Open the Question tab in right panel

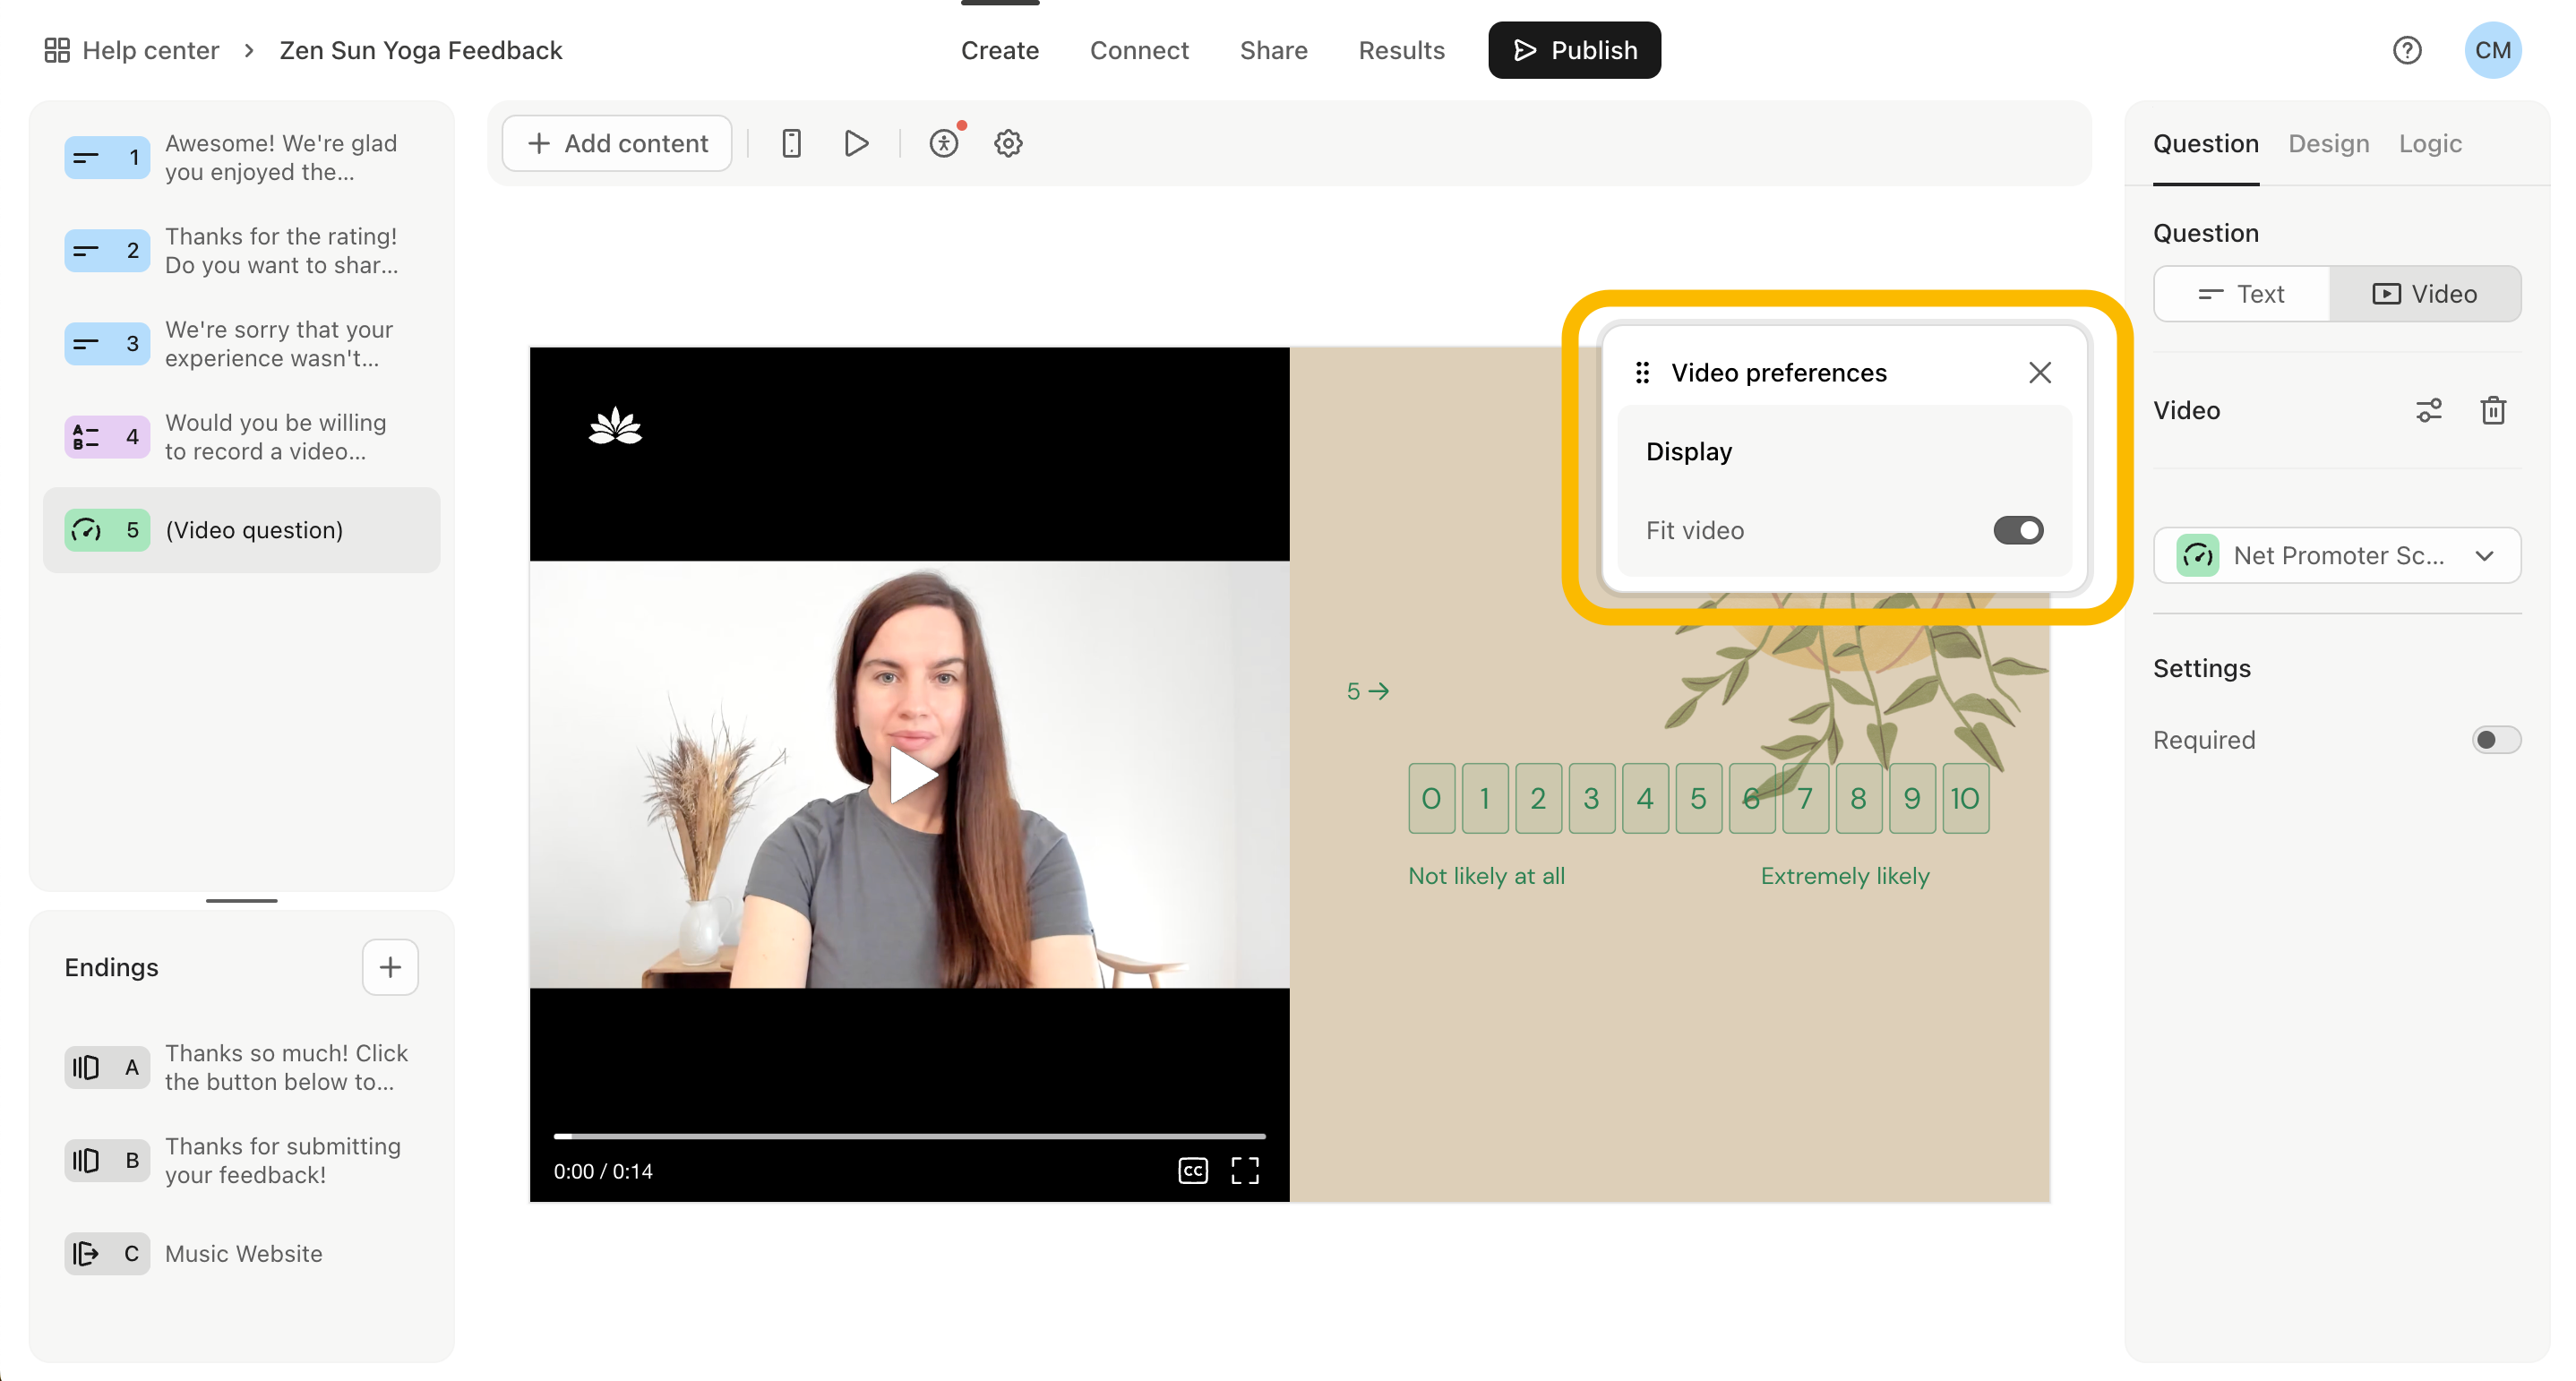(x=2205, y=143)
